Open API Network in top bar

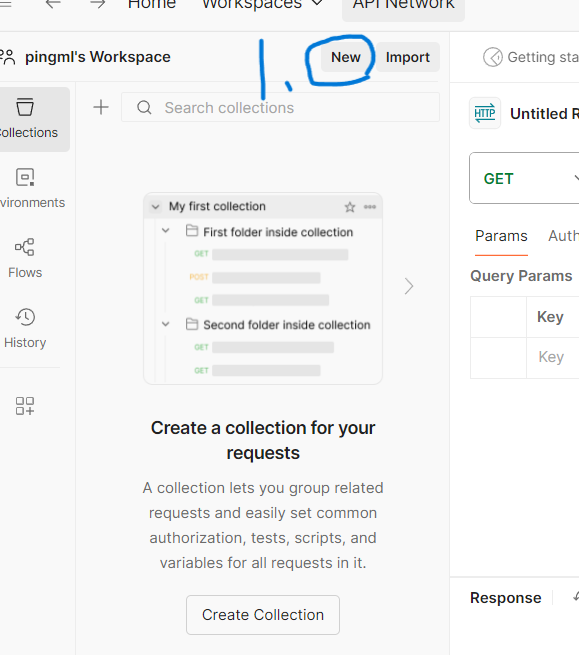tap(403, 7)
